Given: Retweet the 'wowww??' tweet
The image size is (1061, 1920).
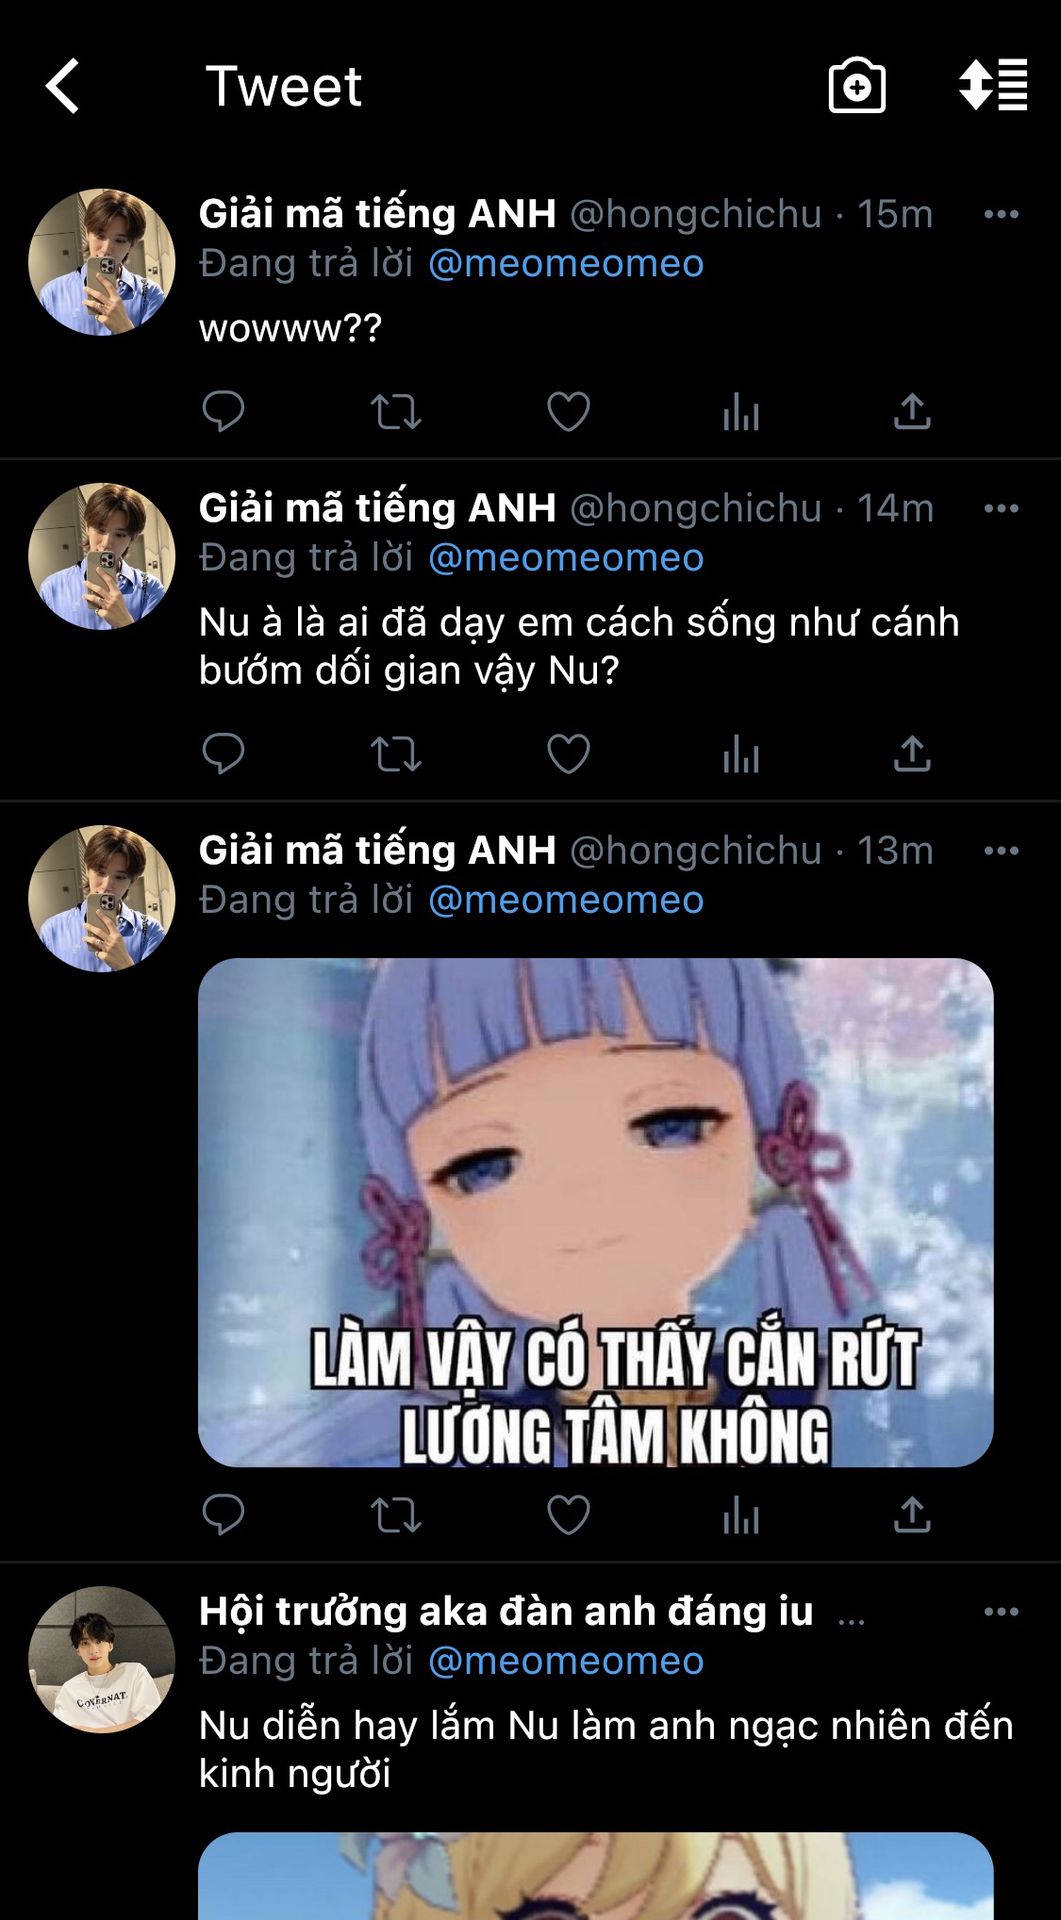Looking at the screenshot, I should 396,412.
